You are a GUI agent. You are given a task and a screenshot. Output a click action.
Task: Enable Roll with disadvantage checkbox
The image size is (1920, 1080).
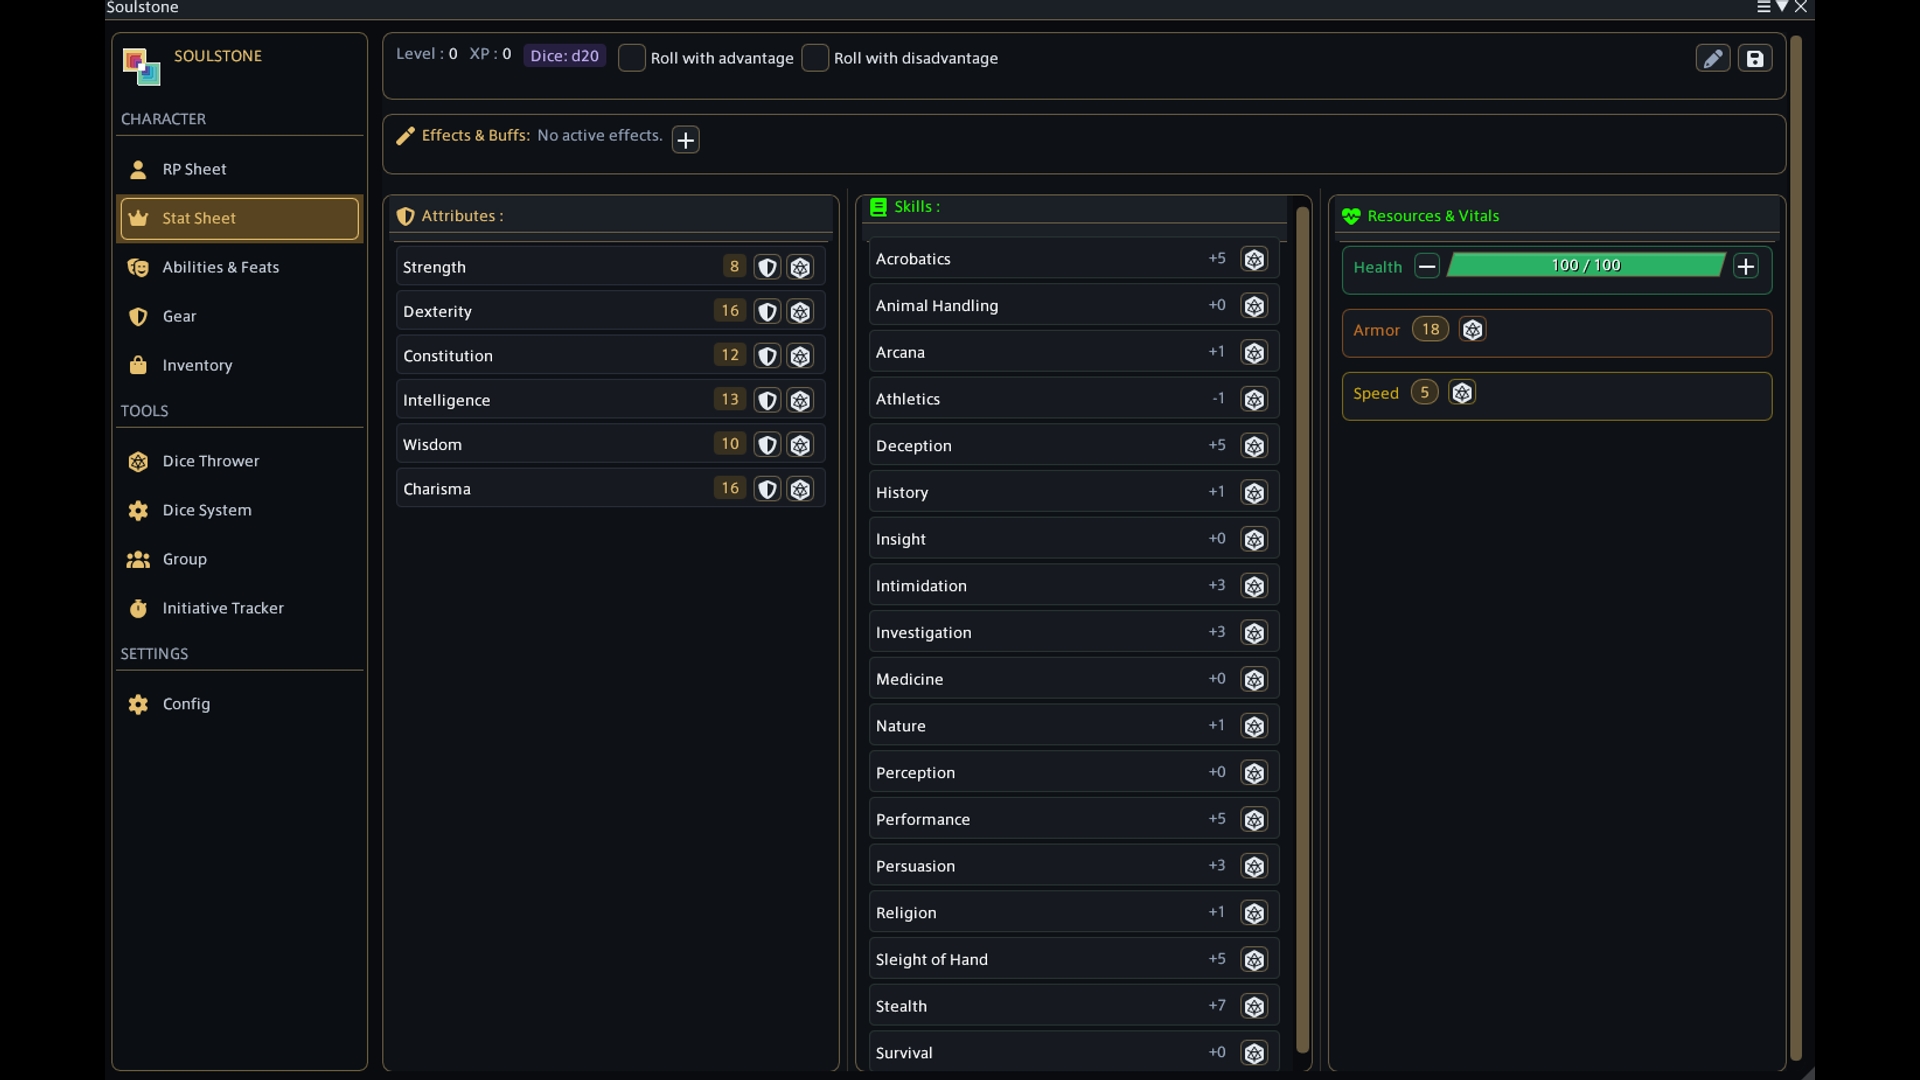pos(815,58)
